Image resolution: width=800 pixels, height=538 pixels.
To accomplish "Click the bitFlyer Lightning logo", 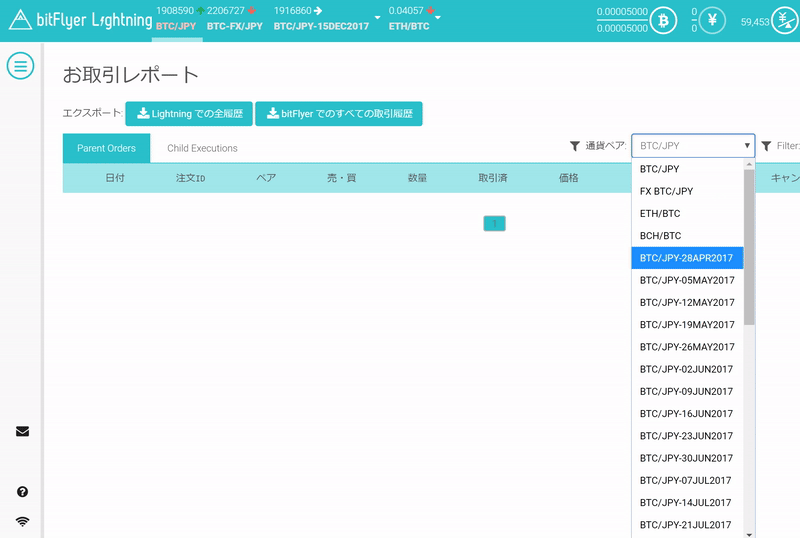I will click(81, 20).
